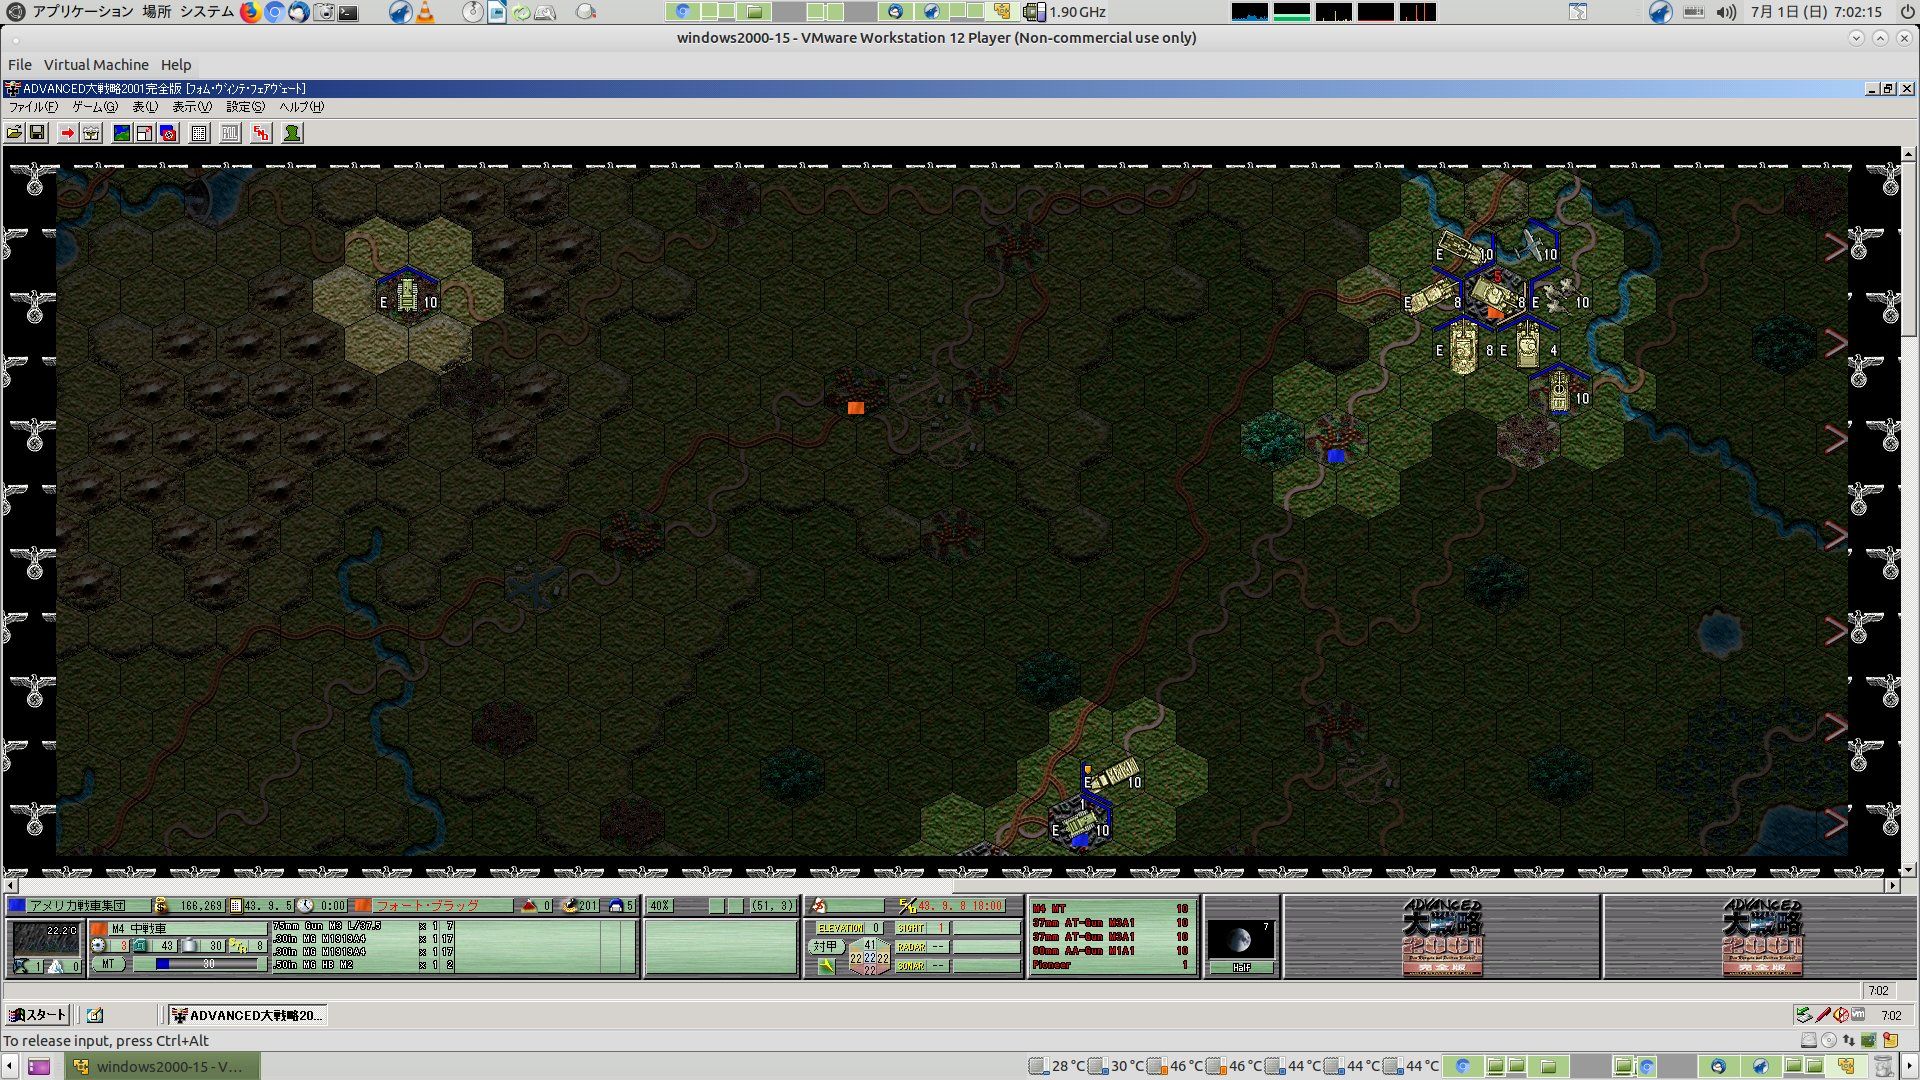Click the スタート start button

pyautogui.click(x=37, y=1015)
